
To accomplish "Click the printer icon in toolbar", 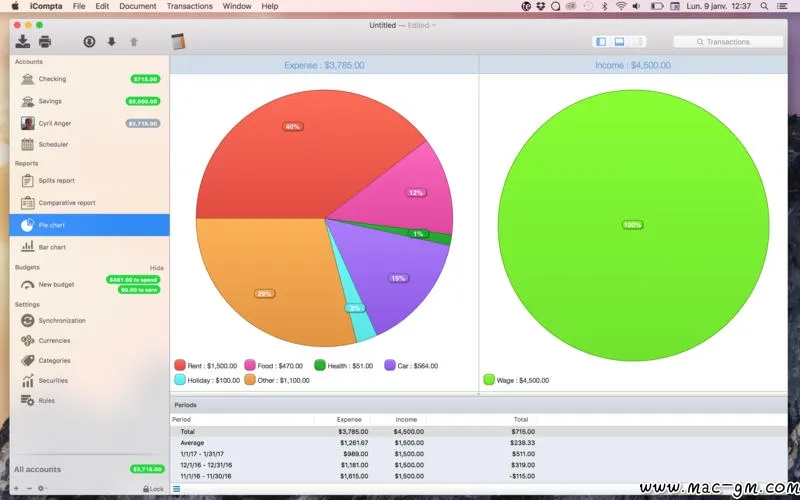I will click(45, 41).
